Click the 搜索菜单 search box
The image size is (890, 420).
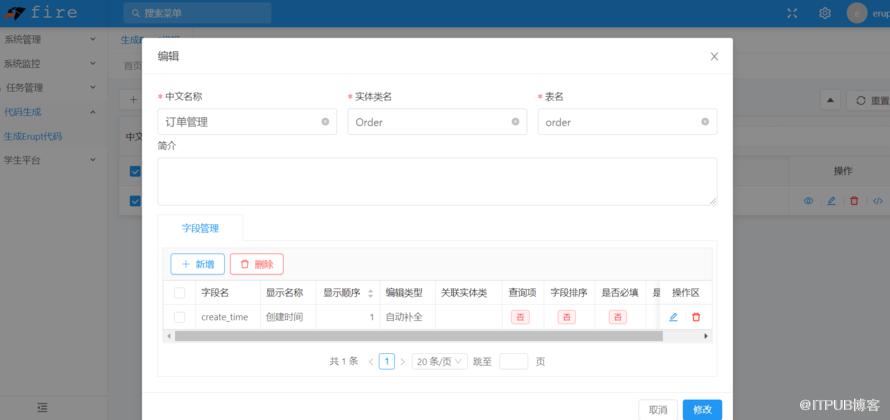197,13
